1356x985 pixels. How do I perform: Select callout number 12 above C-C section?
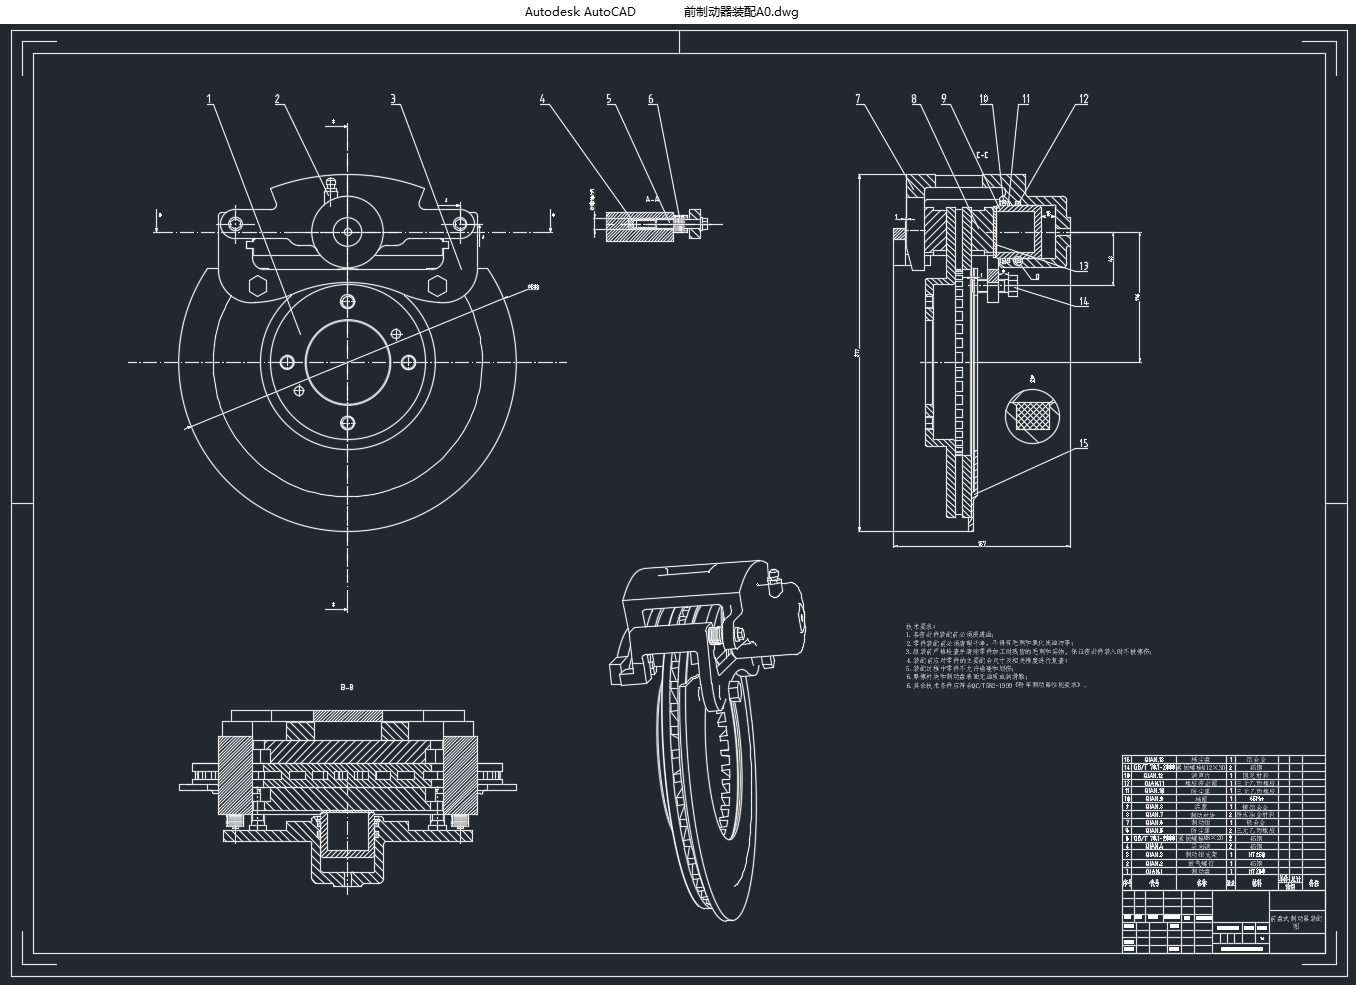point(1083,99)
